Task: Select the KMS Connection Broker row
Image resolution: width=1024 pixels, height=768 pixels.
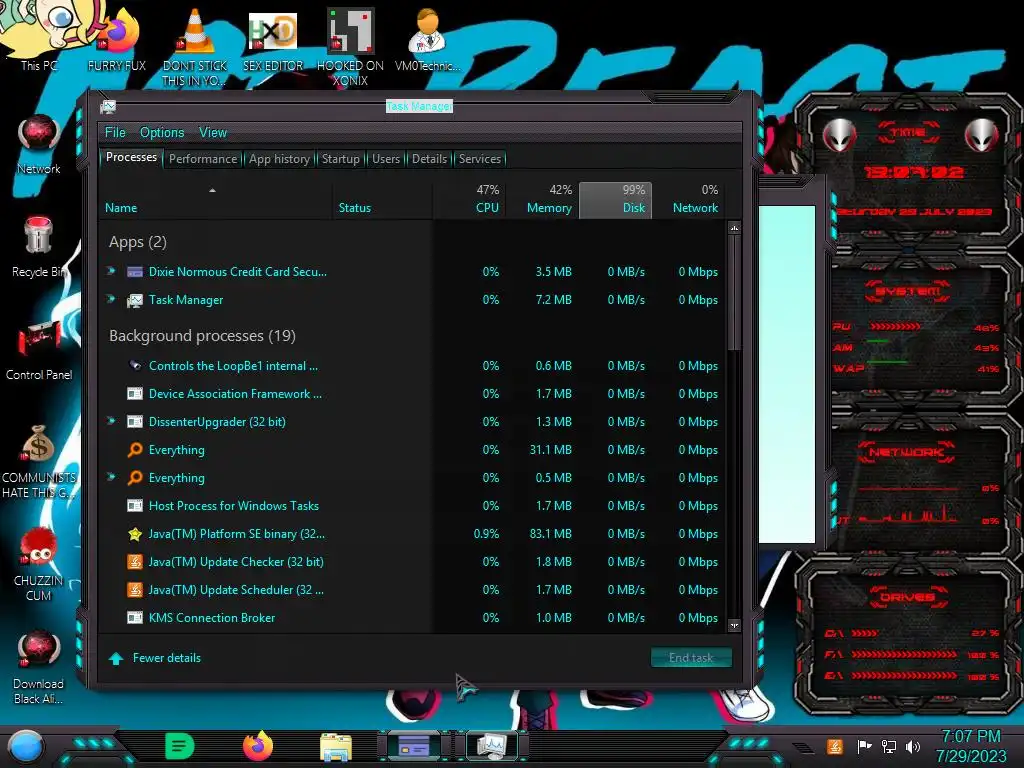Action: tap(414, 618)
